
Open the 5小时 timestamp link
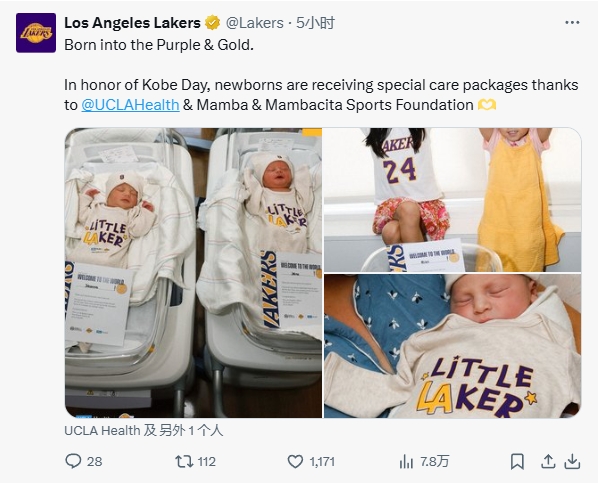(x=315, y=23)
